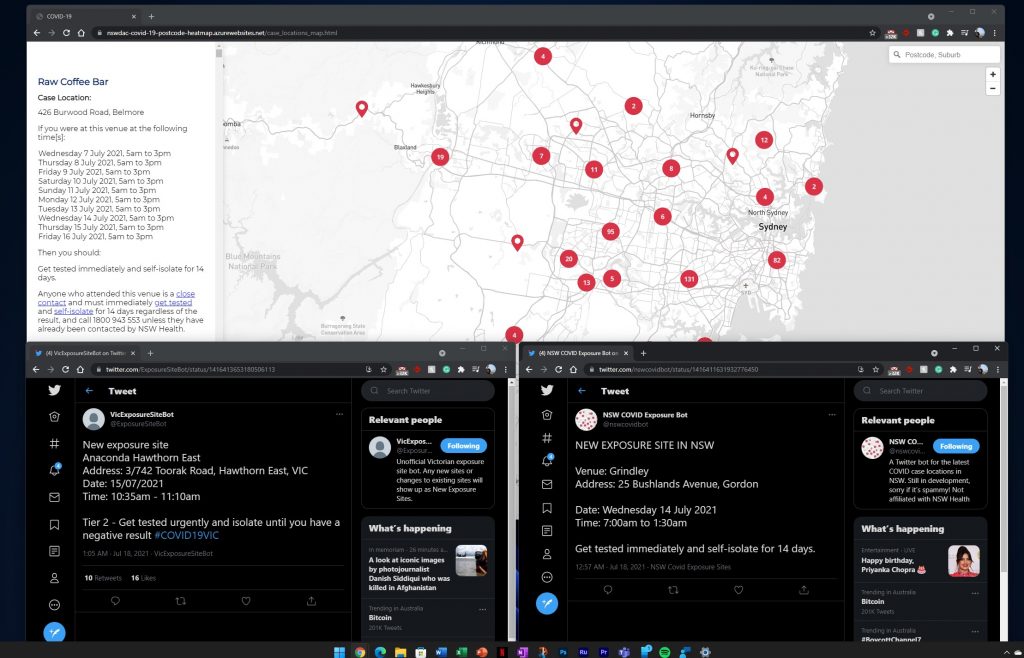Open the cluster marker showing 131 cases
This screenshot has width=1024, height=658.
coord(689,279)
